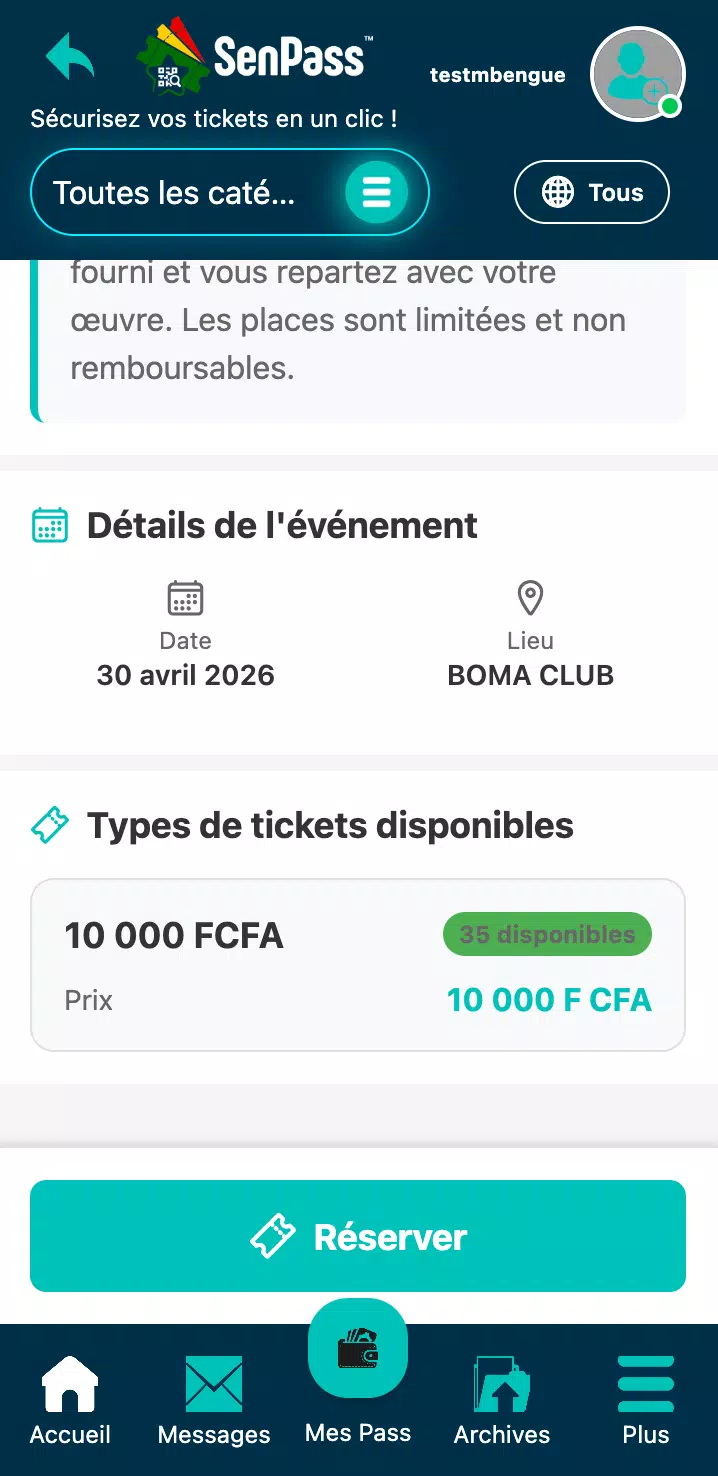Click the BOMA CLUB venue text
The image size is (718, 1476).
[530, 675]
